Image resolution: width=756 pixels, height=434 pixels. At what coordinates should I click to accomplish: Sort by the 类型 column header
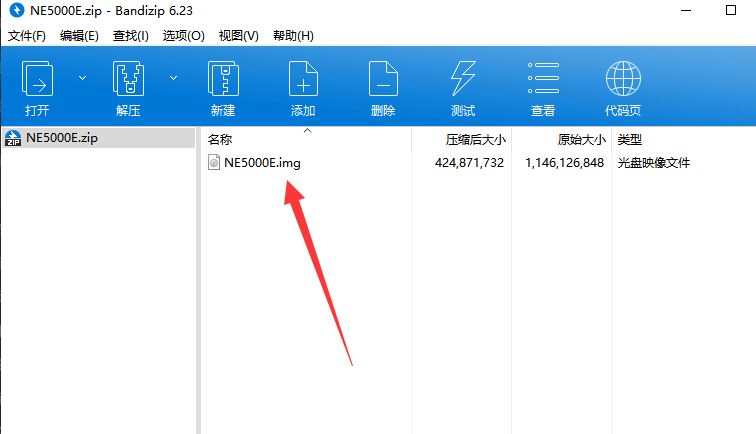pos(630,140)
